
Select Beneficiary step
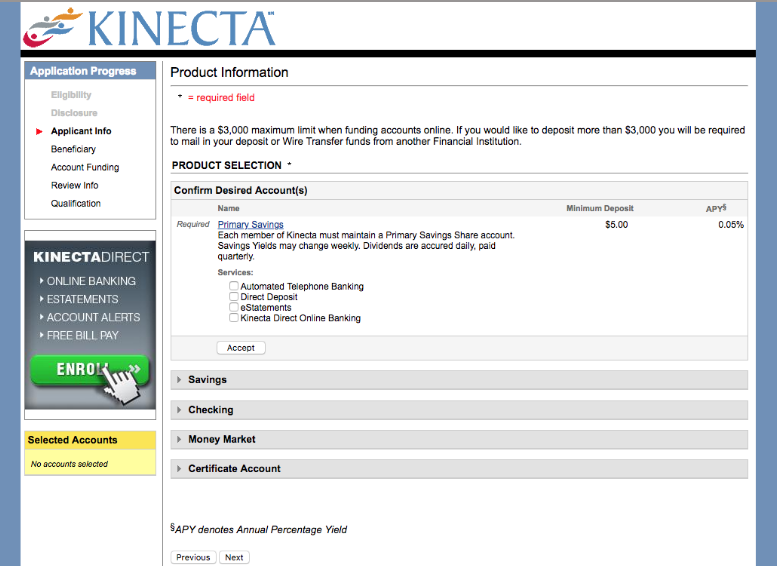point(73,149)
